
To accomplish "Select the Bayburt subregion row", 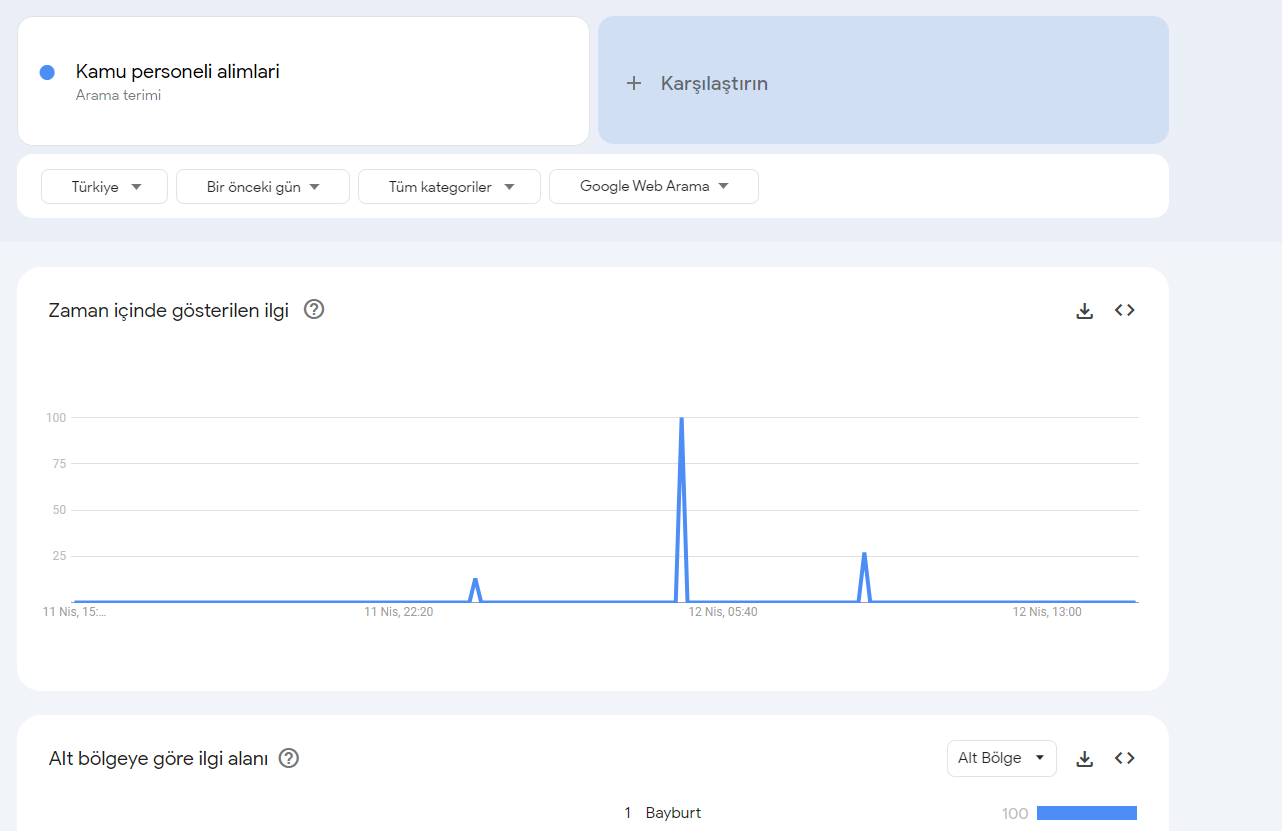I will (x=880, y=813).
